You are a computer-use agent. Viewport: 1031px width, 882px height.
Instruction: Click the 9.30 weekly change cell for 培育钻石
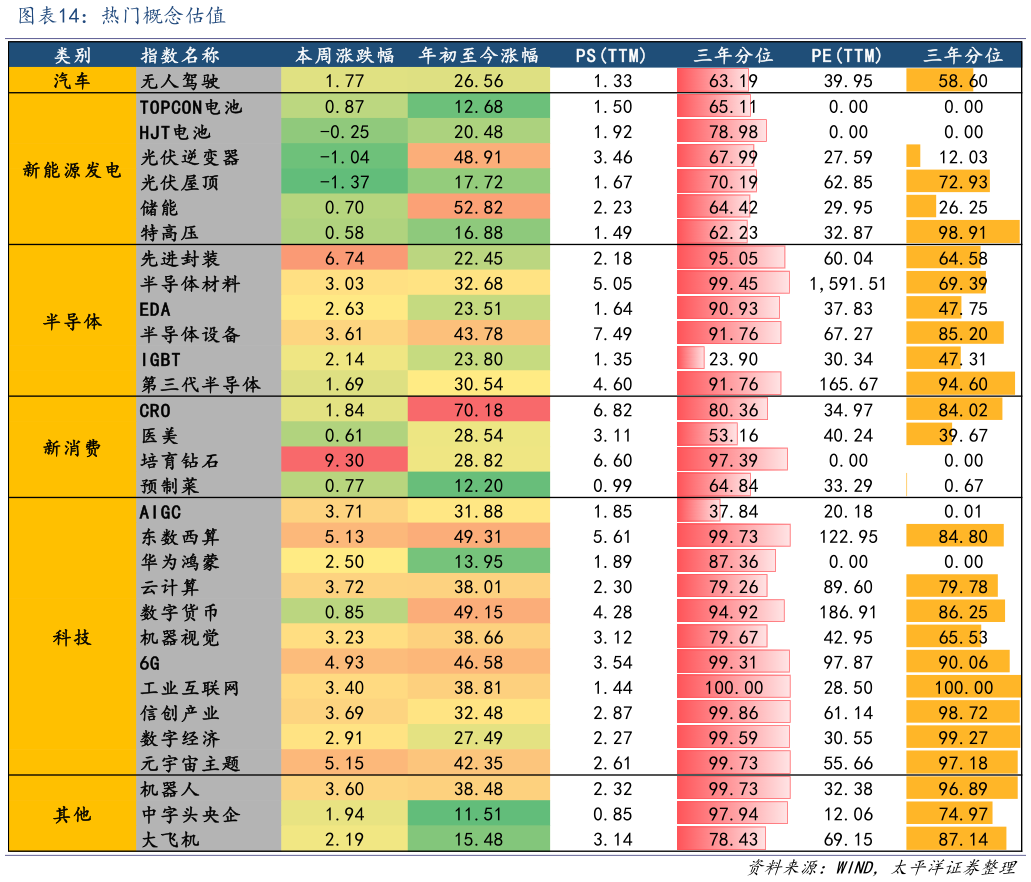tap(345, 459)
